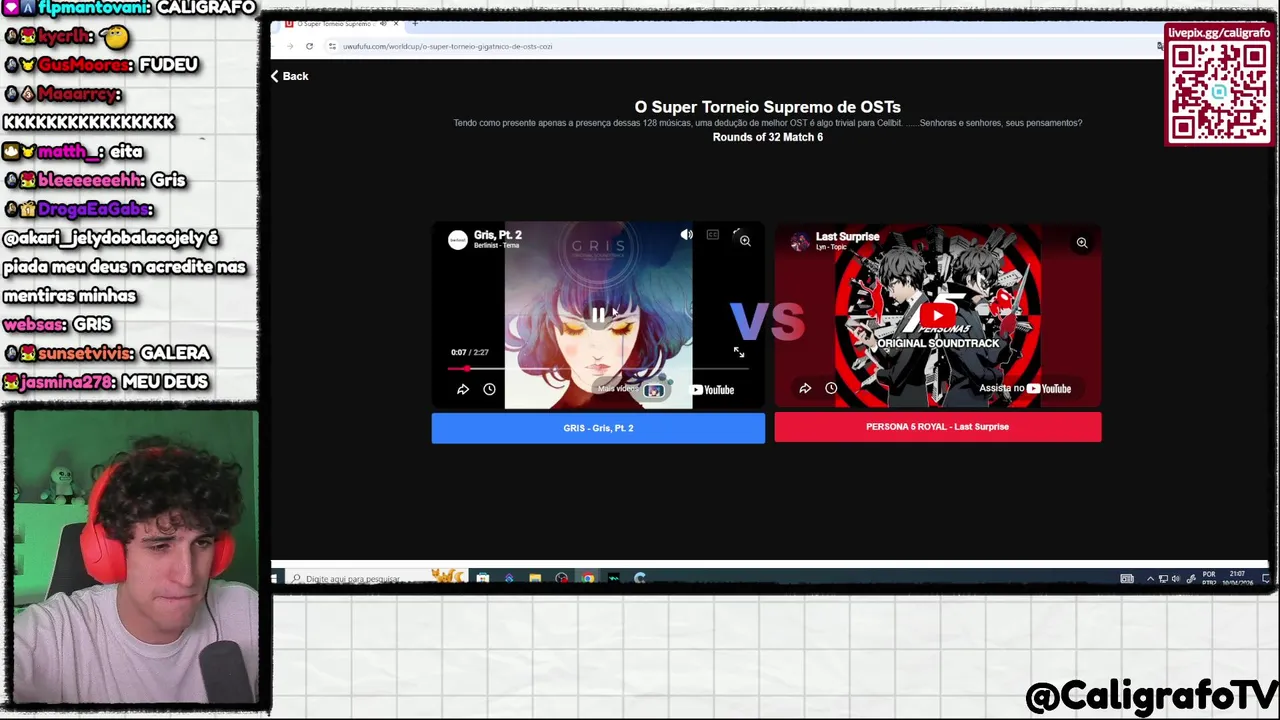Viewport: 1280px width, 720px height.
Task: Zoom the Gris video with magnifier icon
Action: [x=745, y=241]
